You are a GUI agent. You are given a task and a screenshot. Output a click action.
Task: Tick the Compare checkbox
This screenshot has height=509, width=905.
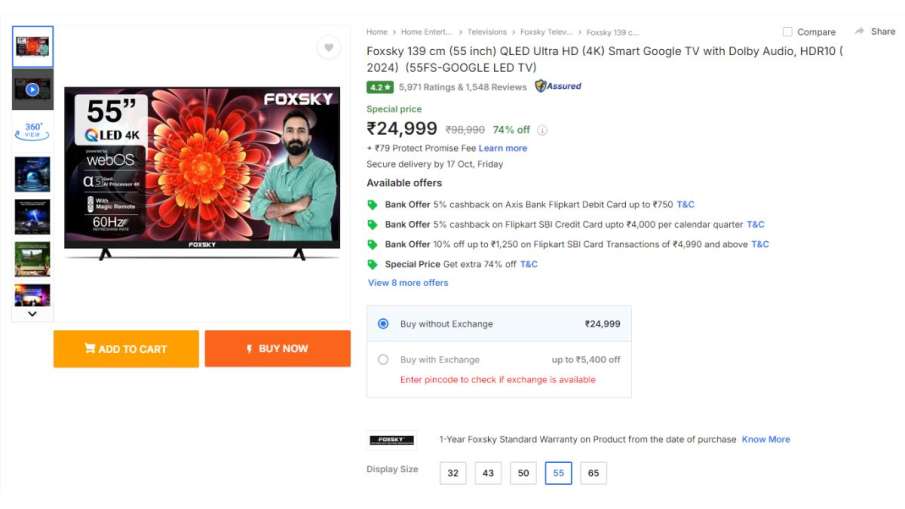click(x=787, y=32)
